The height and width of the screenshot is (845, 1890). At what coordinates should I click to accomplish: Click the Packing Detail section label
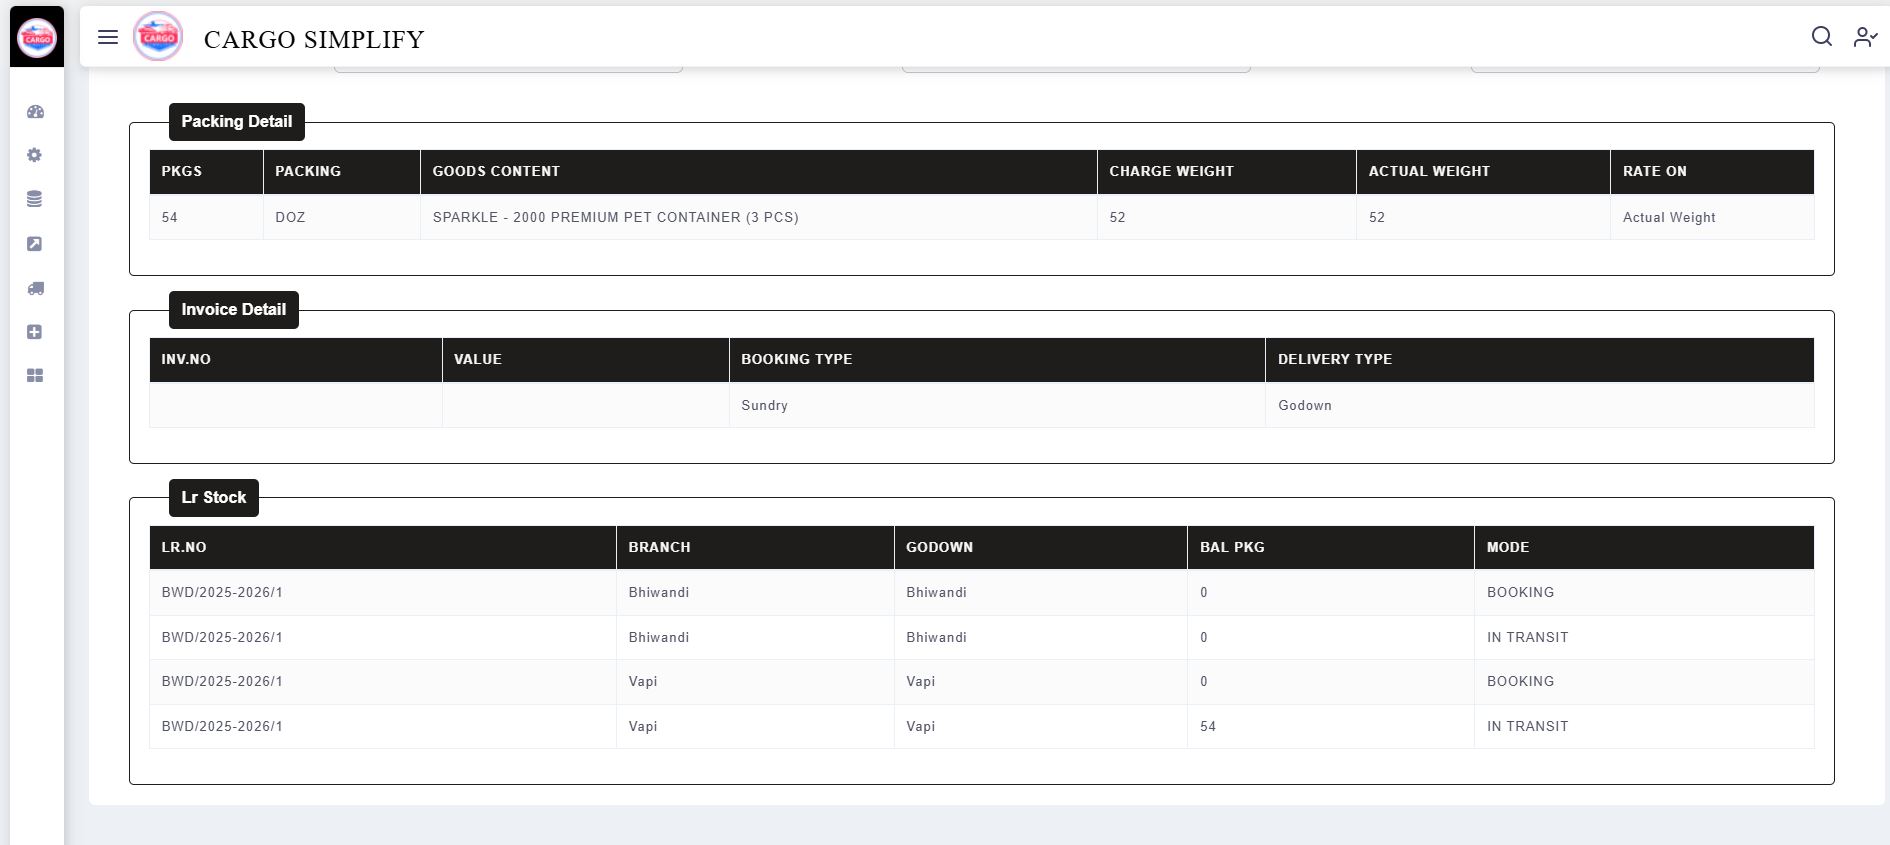tap(236, 122)
